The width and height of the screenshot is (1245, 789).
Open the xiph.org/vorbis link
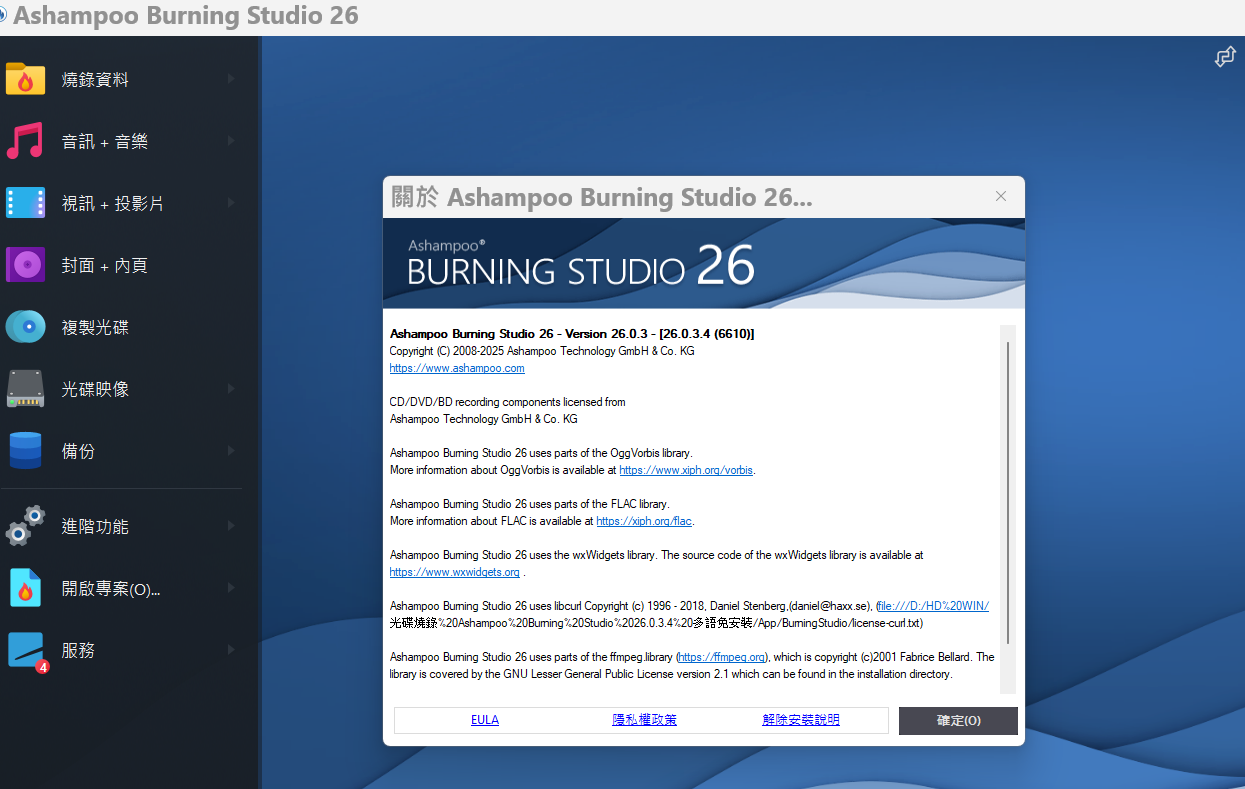(686, 470)
